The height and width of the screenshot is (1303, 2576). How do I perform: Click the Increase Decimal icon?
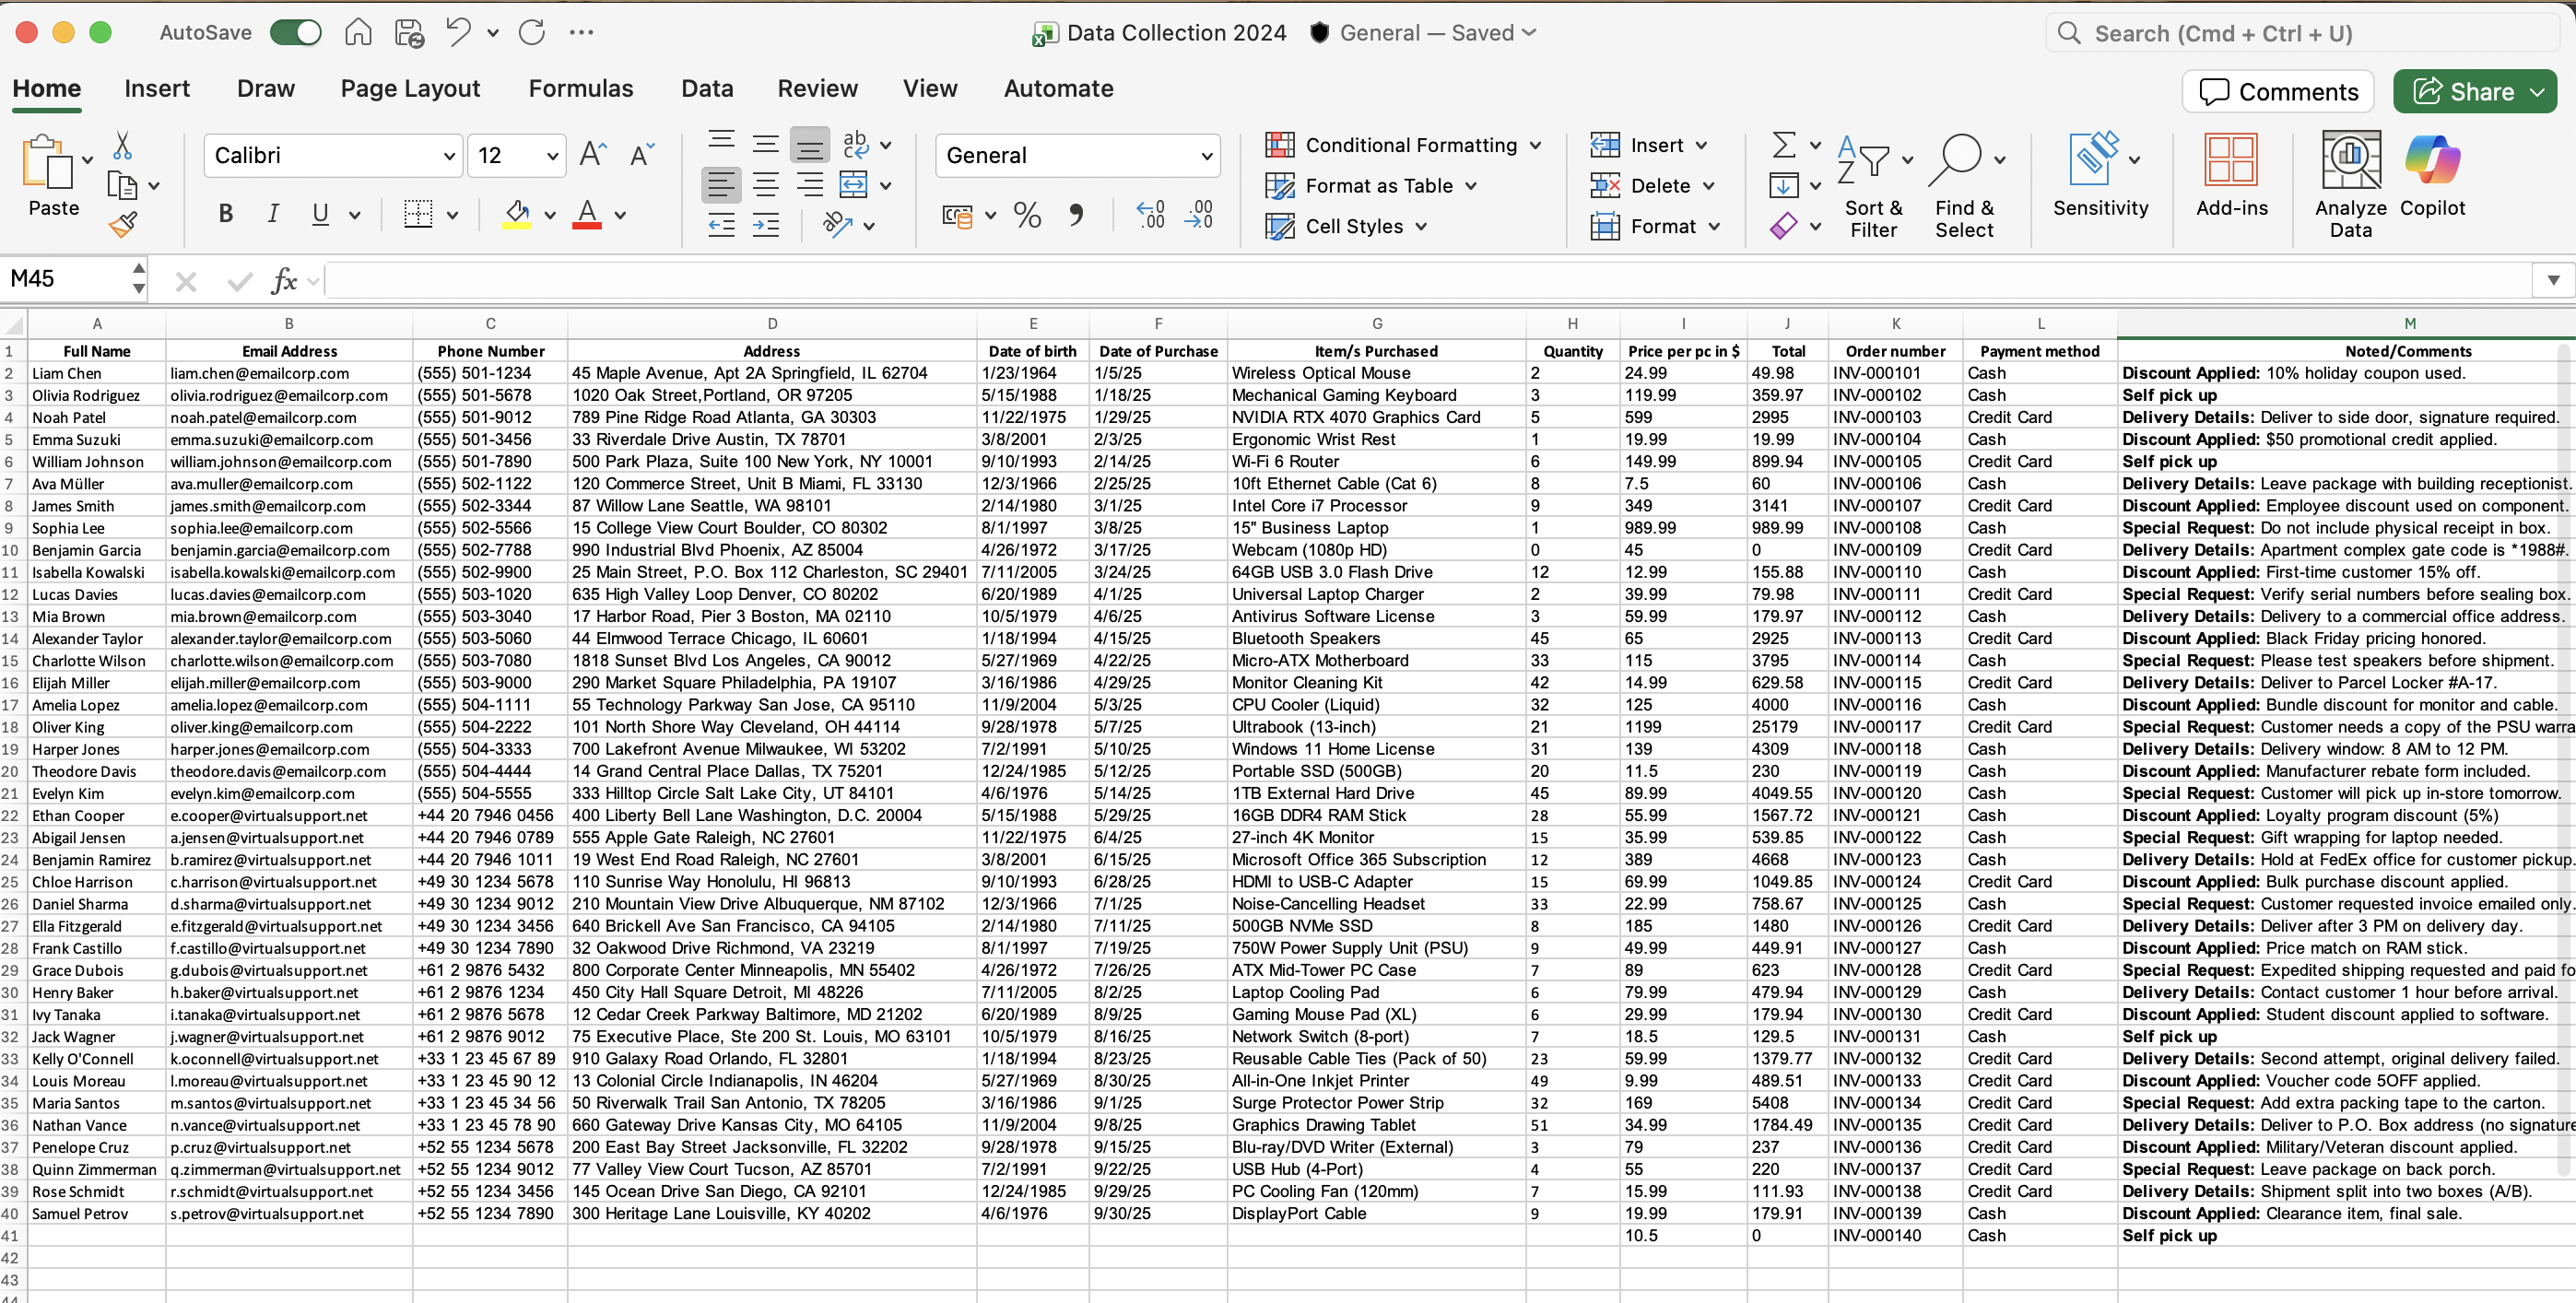coord(1151,214)
